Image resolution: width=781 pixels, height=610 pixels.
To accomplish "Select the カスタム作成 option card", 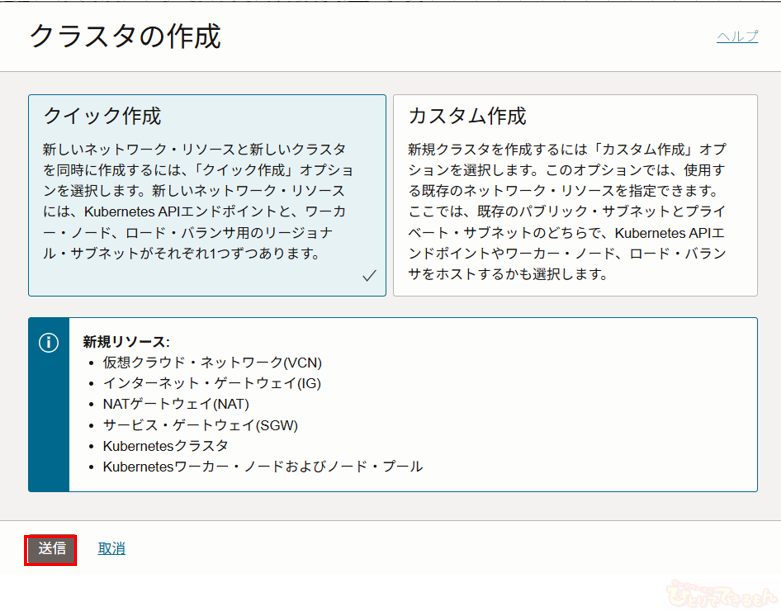I will 575,195.
